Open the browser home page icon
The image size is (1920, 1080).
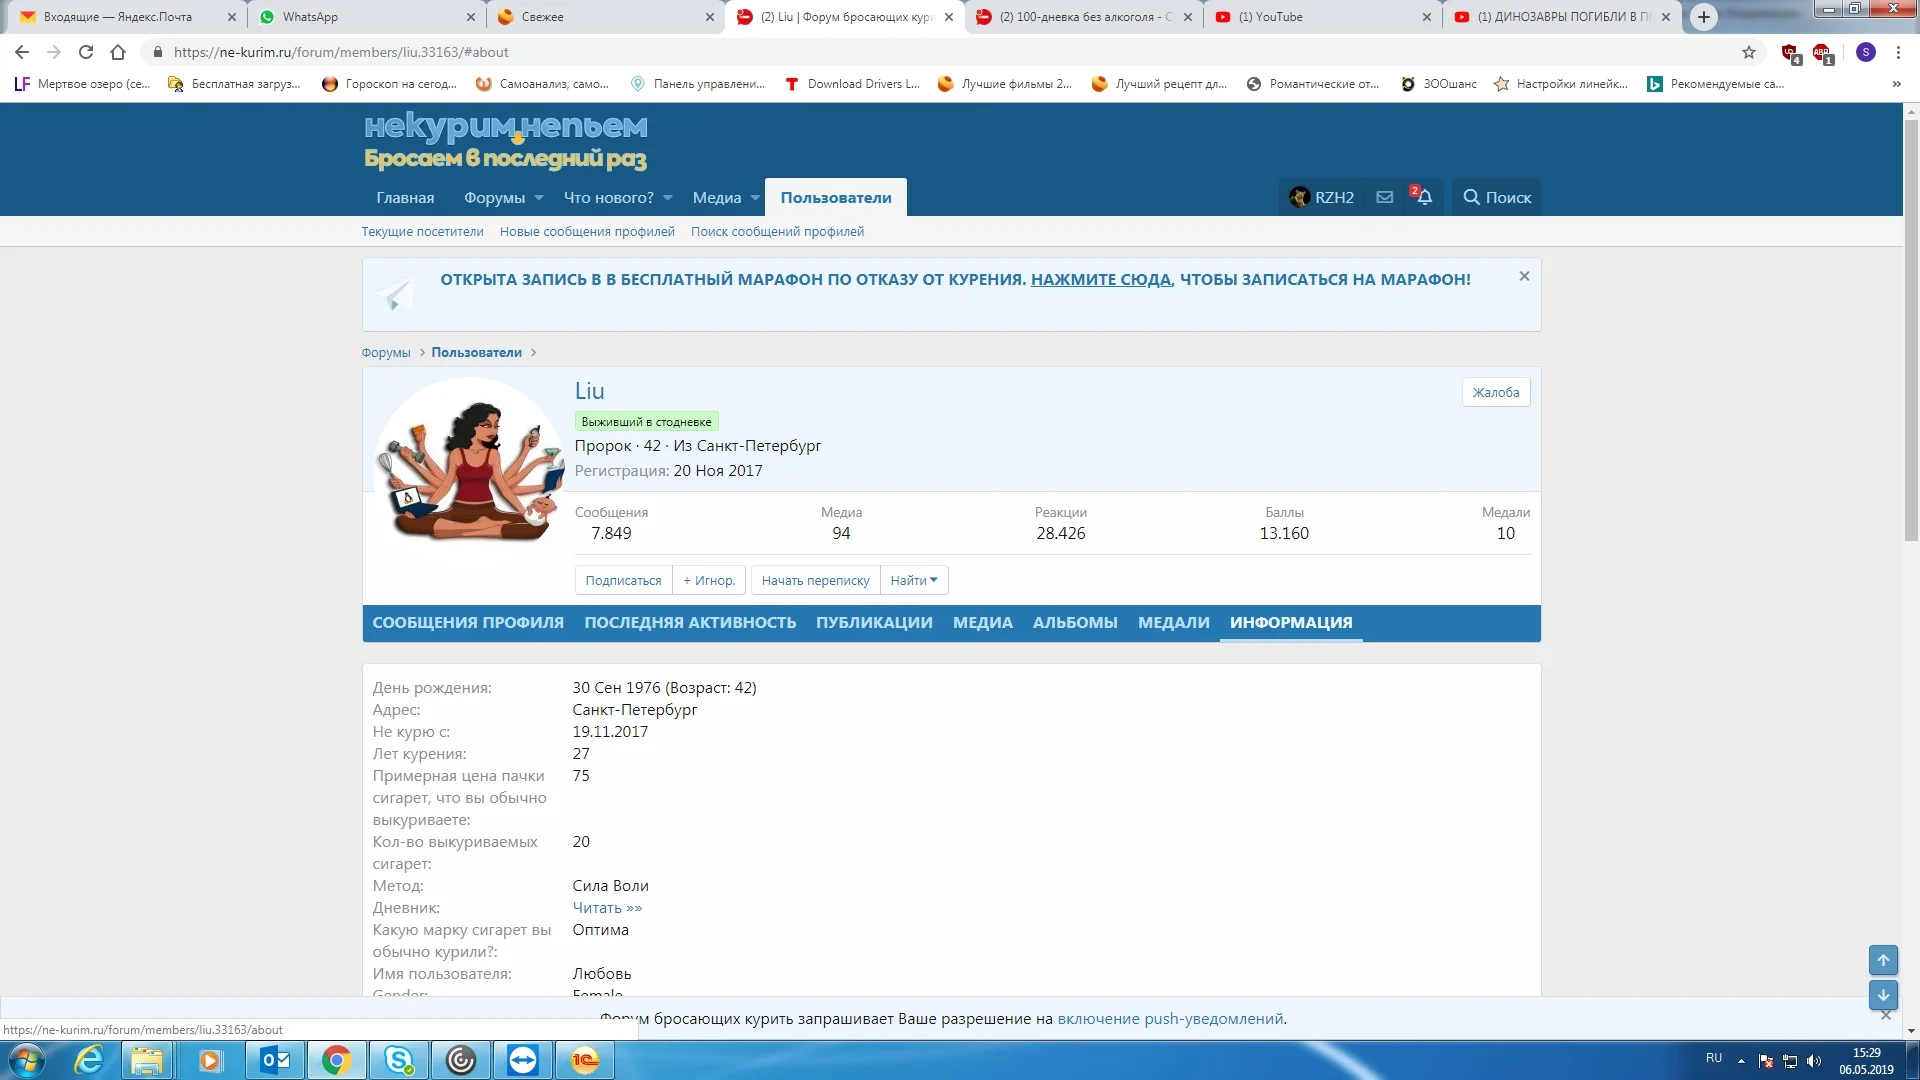point(118,52)
